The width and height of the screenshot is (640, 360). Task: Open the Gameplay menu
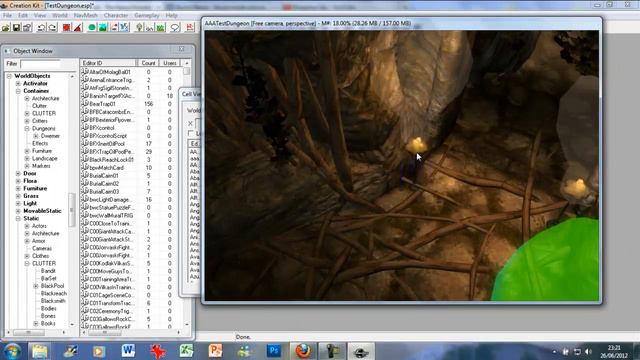click(147, 15)
